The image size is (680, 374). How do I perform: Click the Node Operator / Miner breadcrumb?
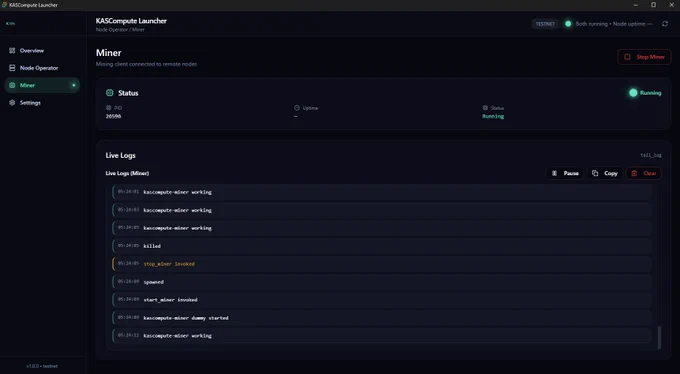120,30
